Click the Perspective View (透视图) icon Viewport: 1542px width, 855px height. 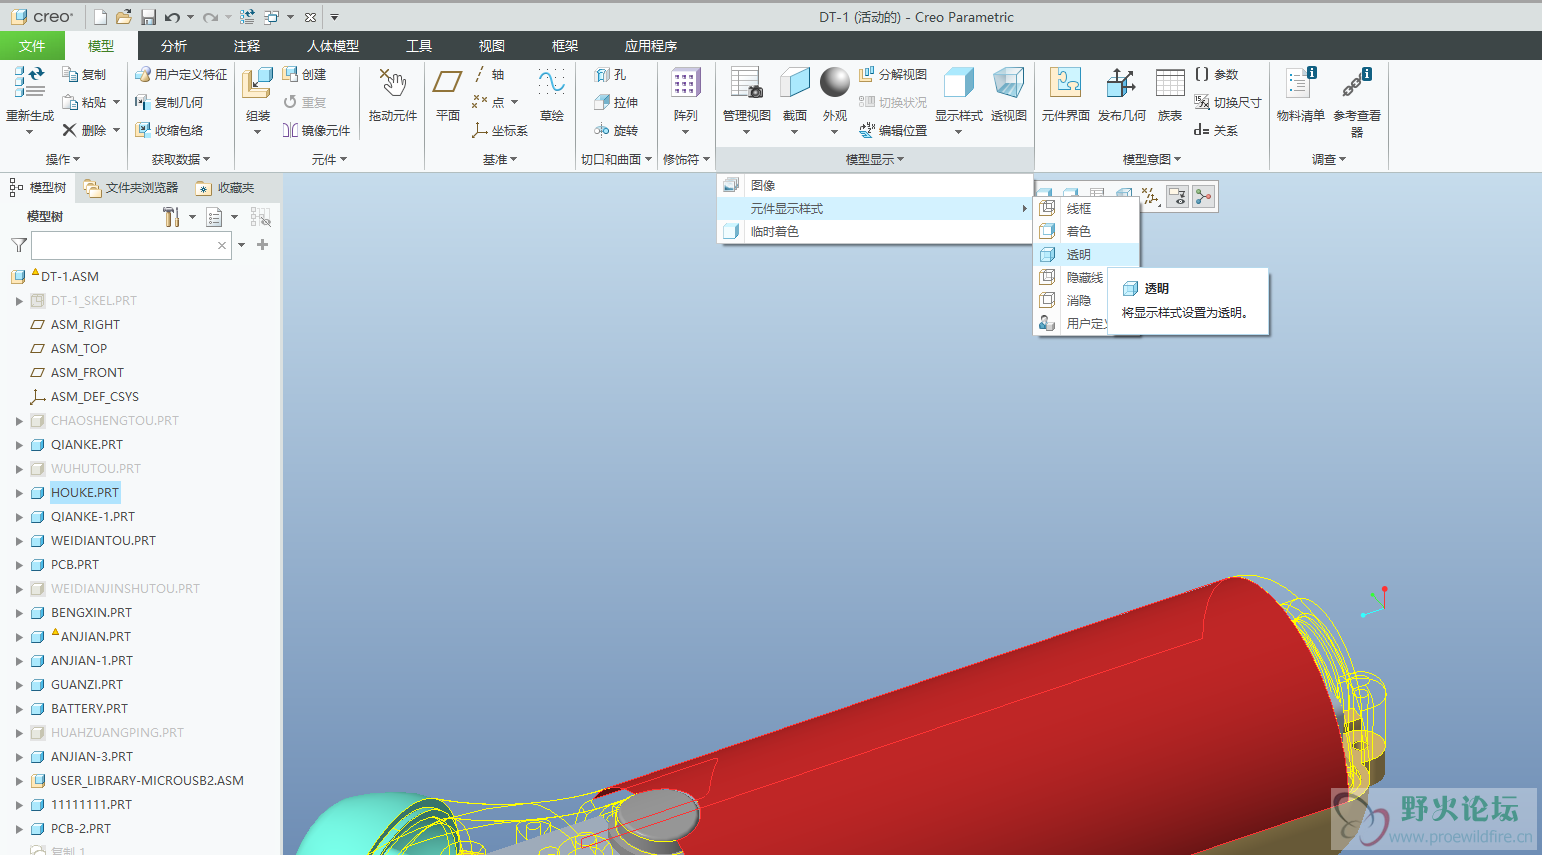(1008, 82)
